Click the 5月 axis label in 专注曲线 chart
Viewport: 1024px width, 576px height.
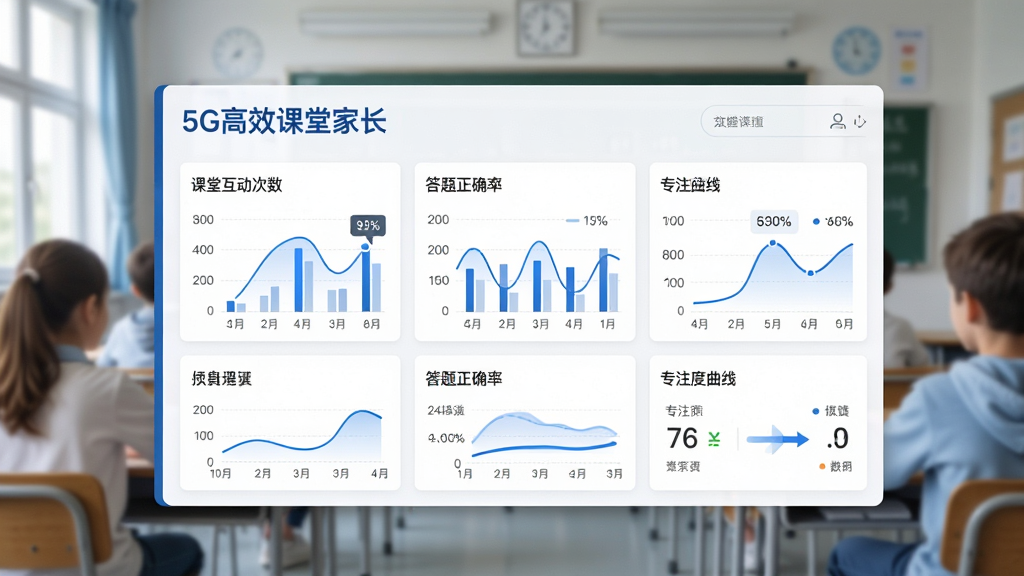point(773,324)
